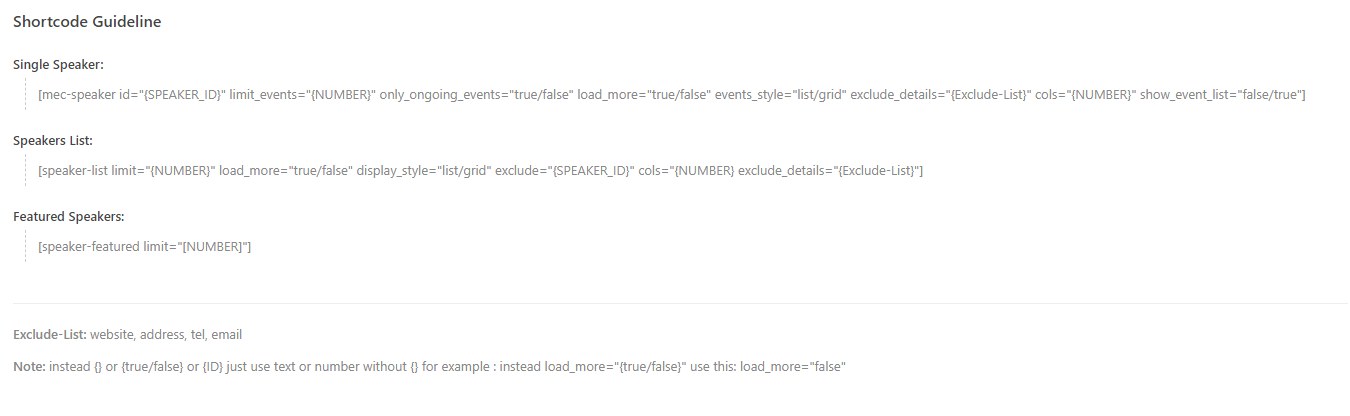Click the Exclude-List bold label
The image size is (1350, 416).
tap(50, 335)
